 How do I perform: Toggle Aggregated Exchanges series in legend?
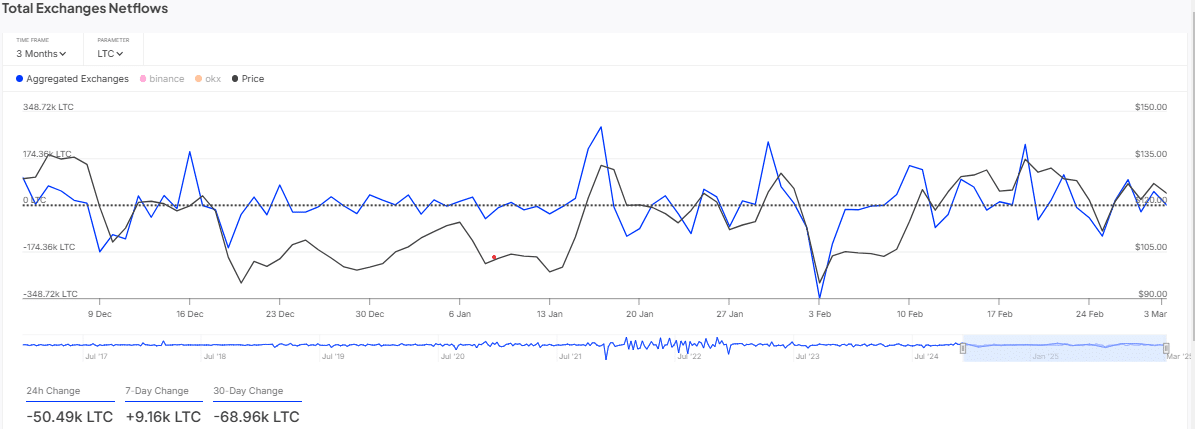pyautogui.click(x=77, y=78)
